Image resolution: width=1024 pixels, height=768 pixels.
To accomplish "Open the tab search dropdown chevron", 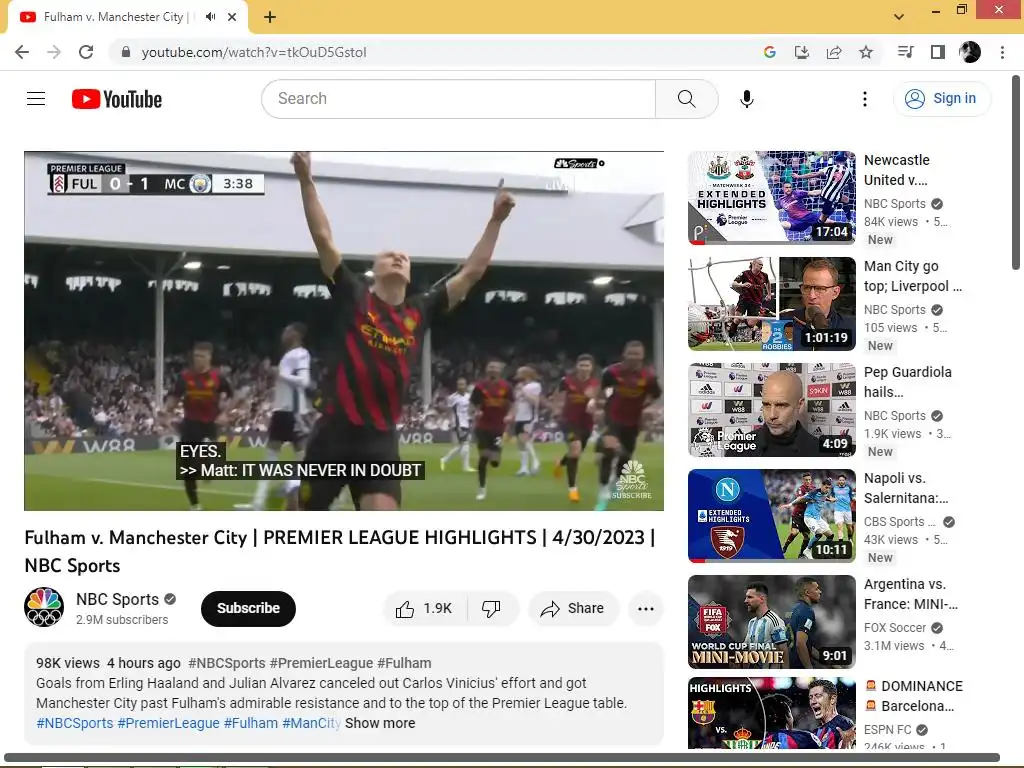I will point(899,17).
